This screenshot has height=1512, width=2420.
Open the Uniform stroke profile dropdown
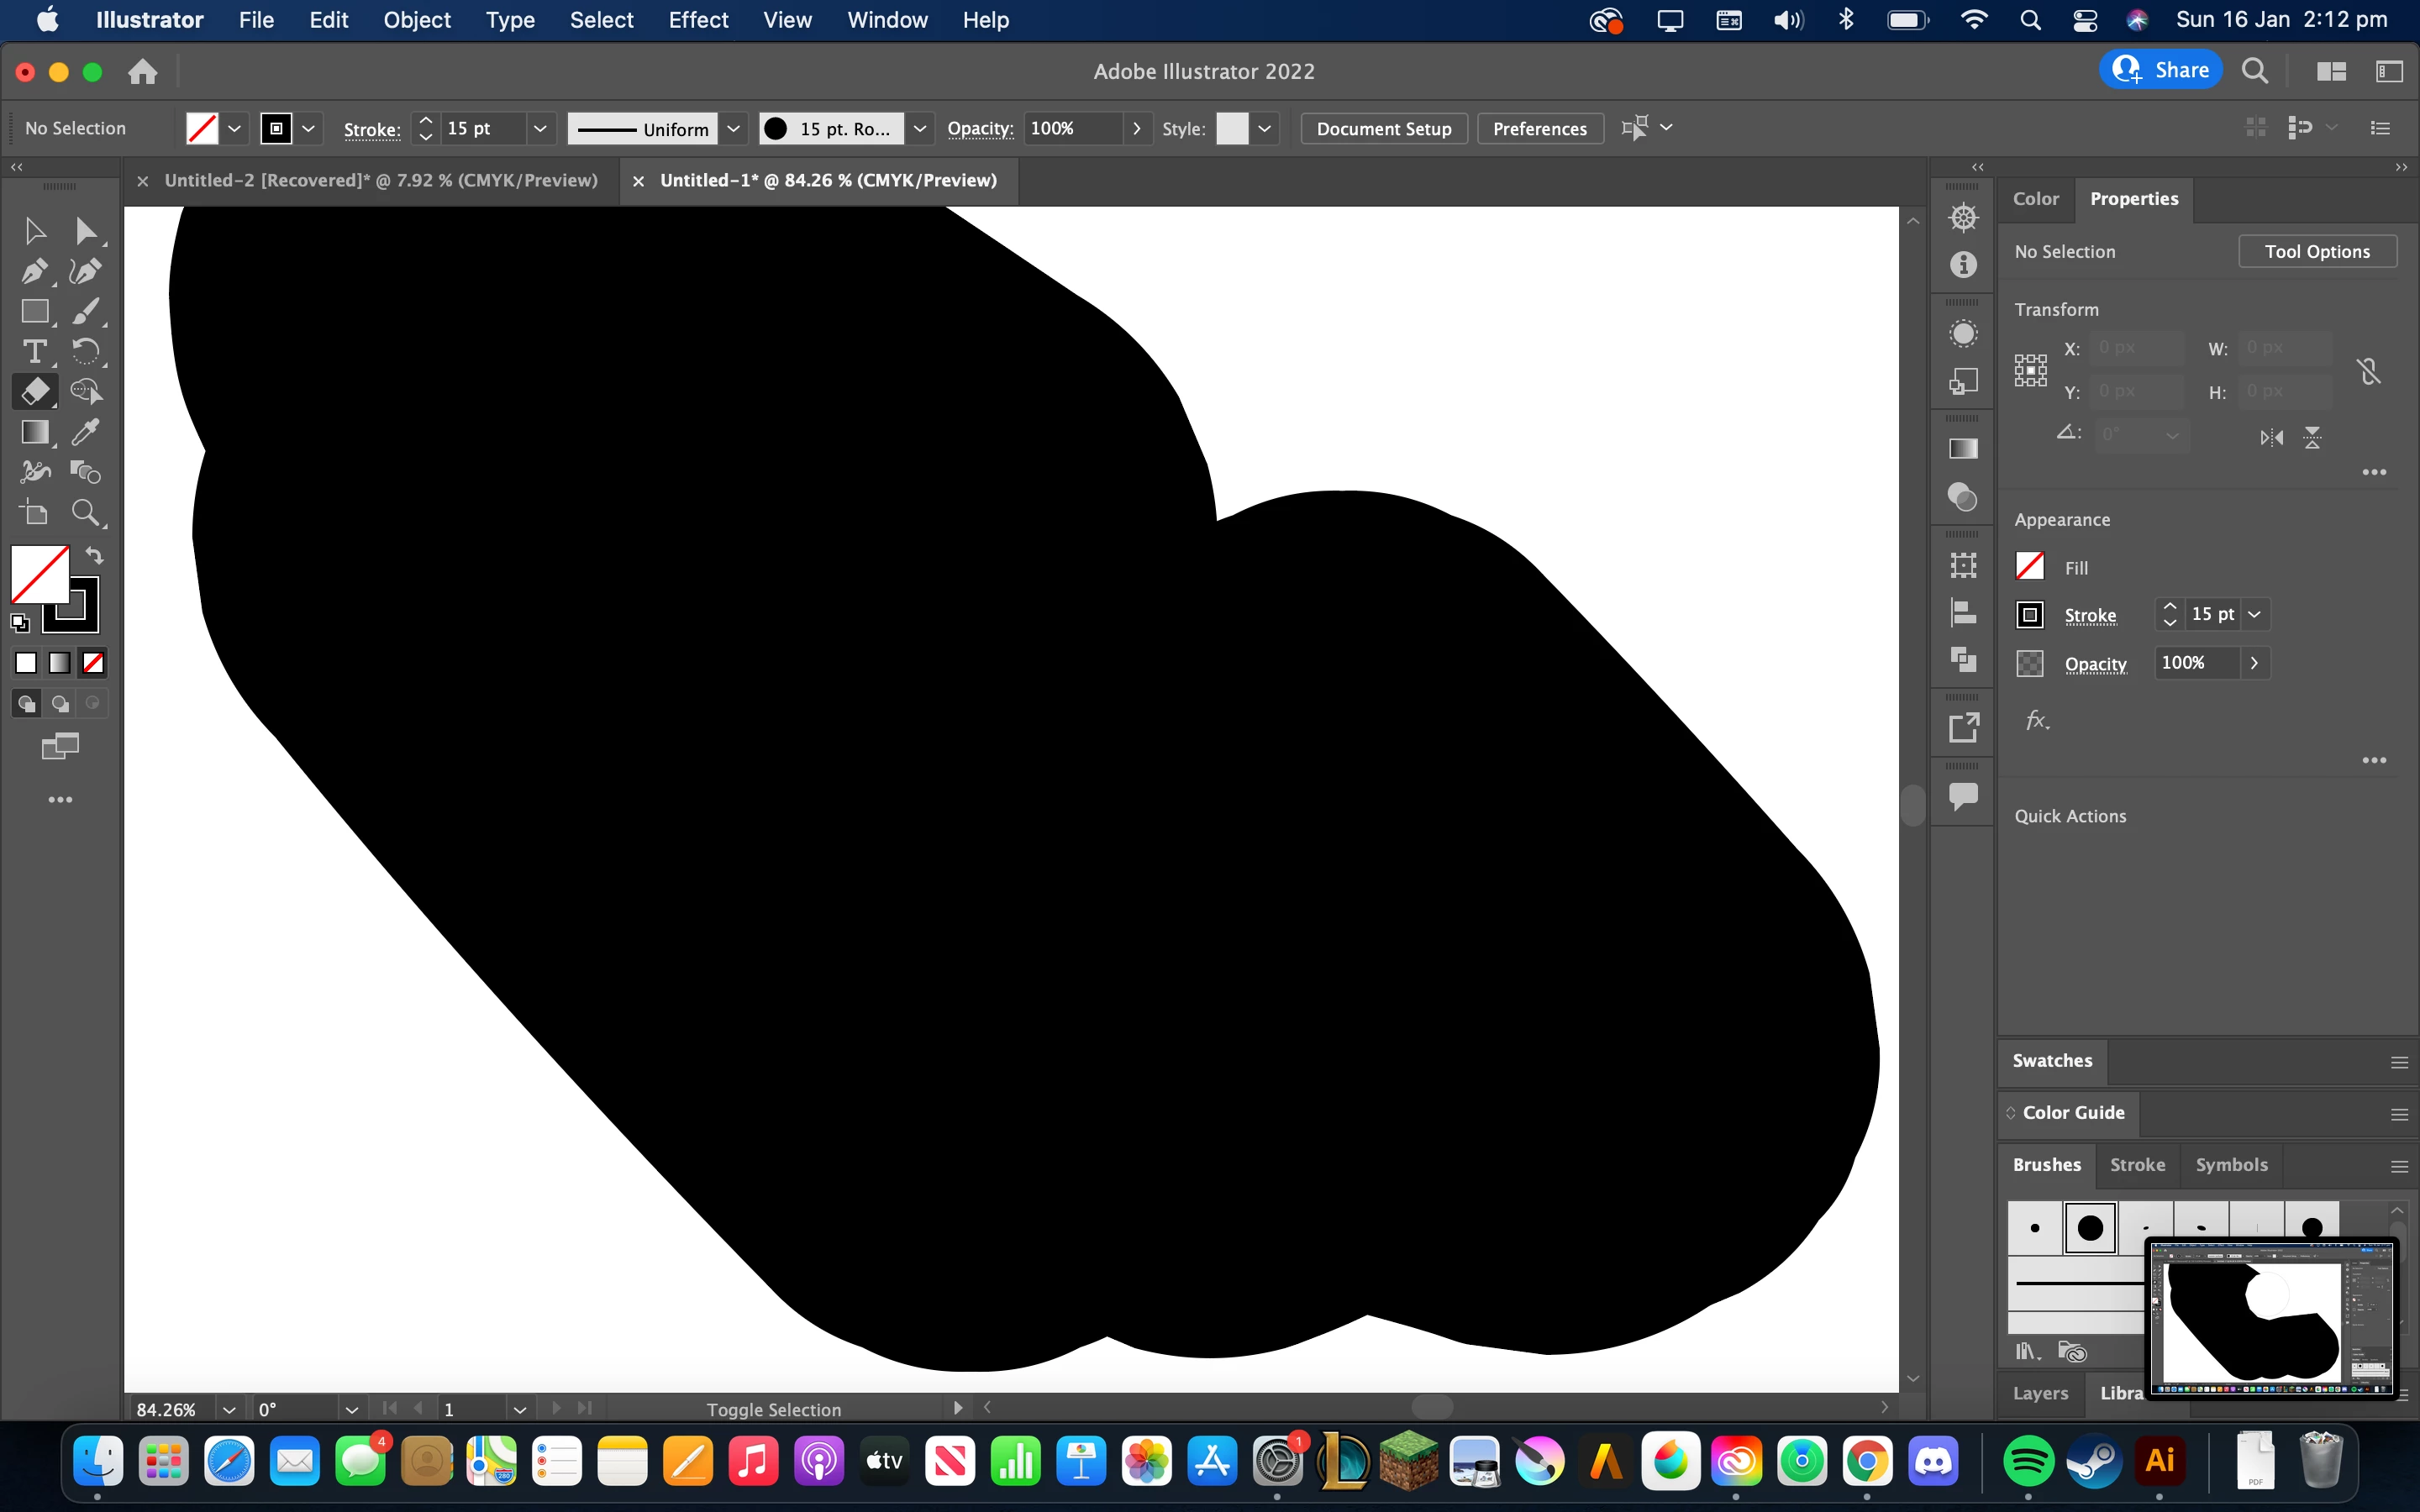coord(733,128)
